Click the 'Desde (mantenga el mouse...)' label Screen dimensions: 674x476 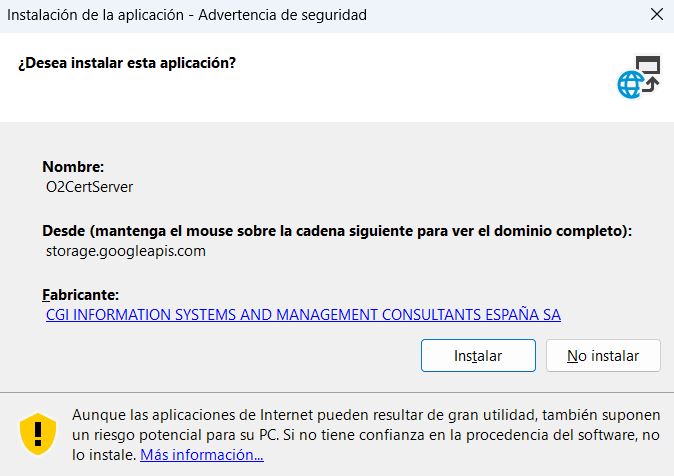tap(337, 231)
